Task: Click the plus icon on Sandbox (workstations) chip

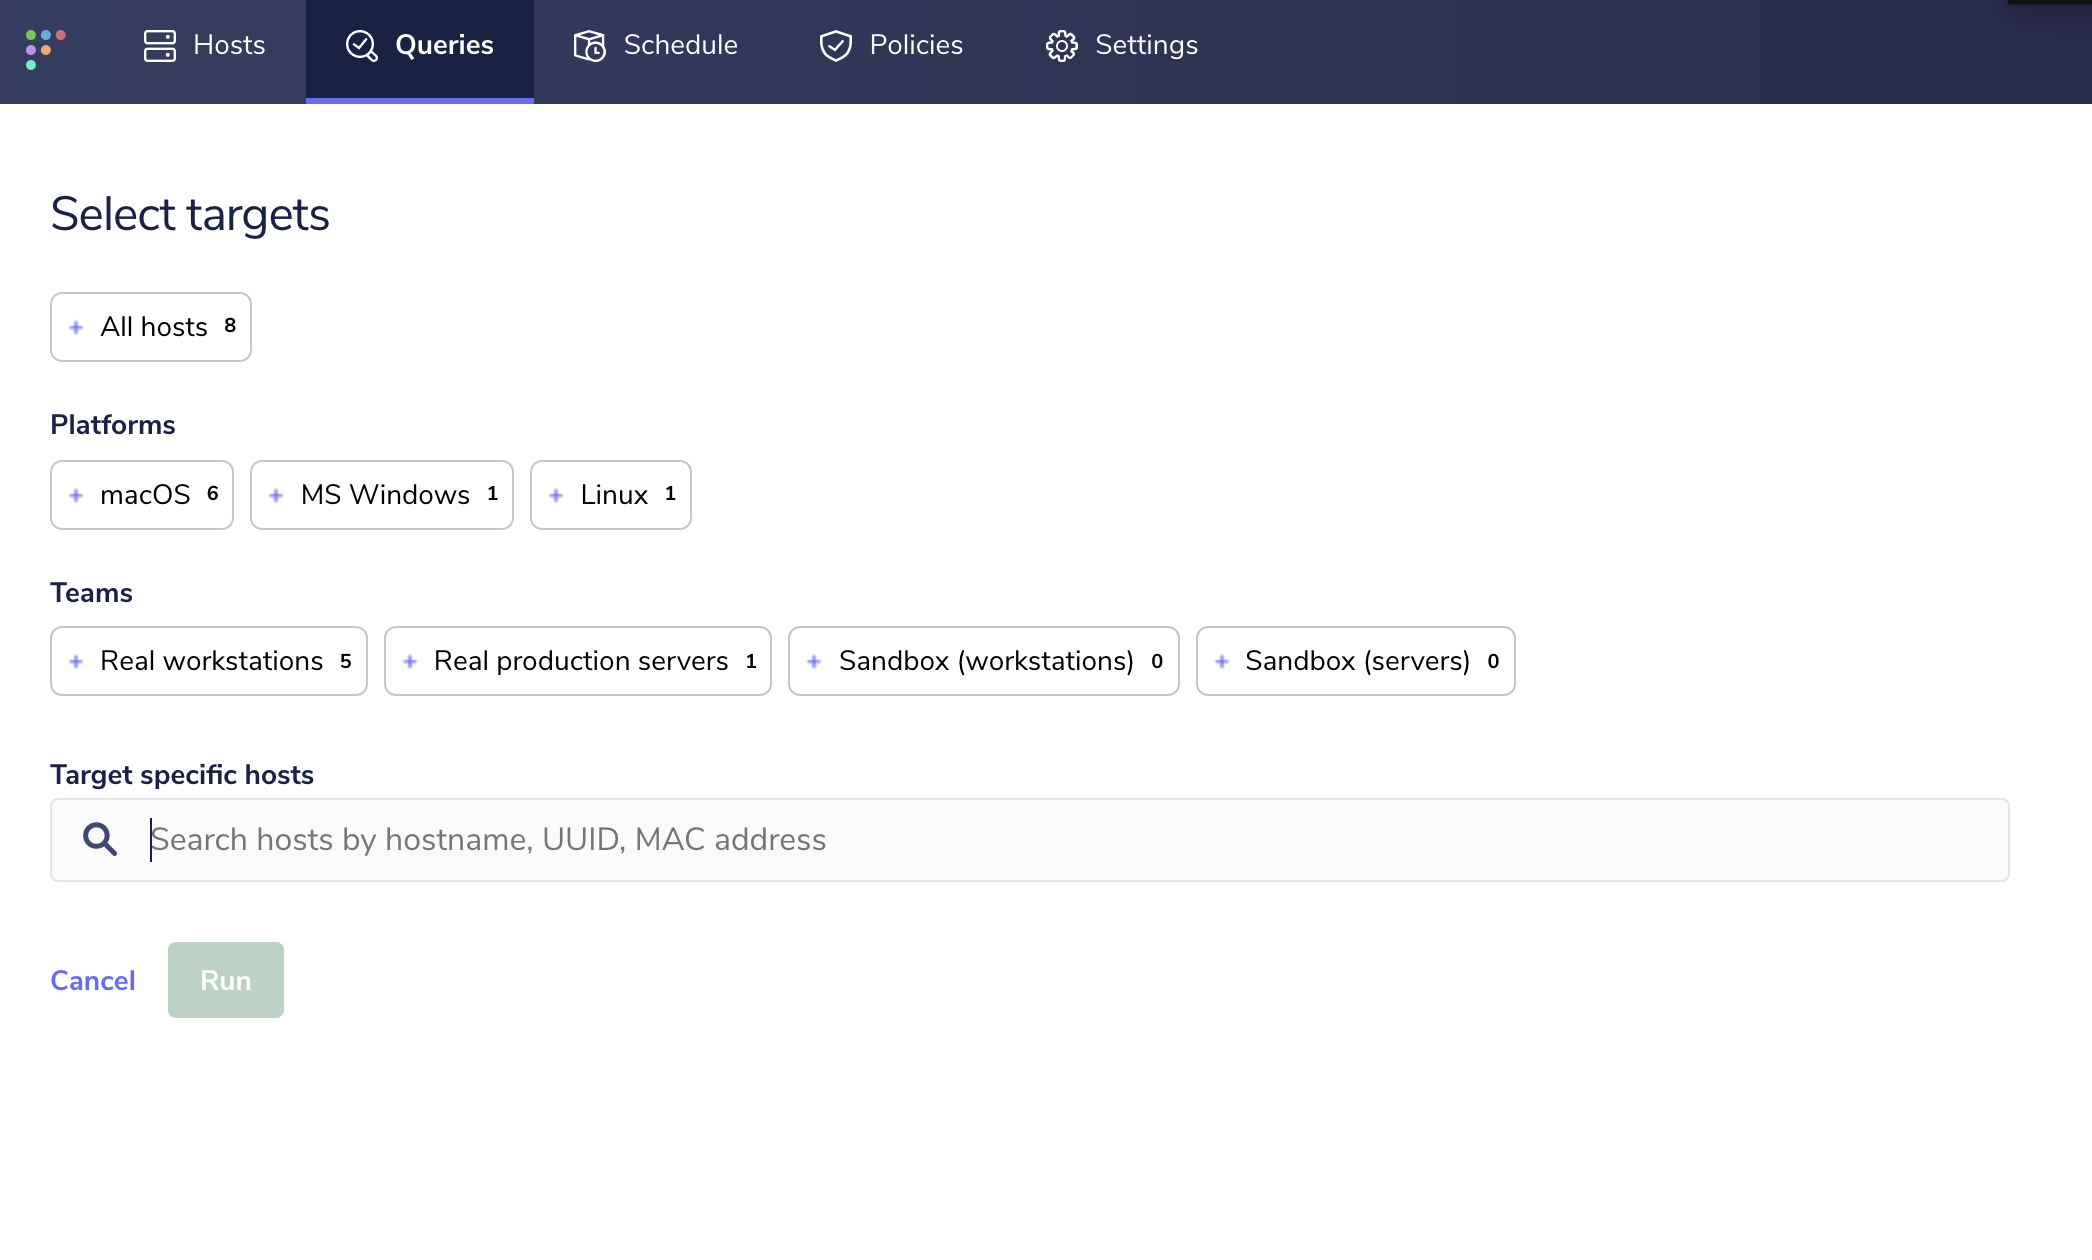Action: 815,661
